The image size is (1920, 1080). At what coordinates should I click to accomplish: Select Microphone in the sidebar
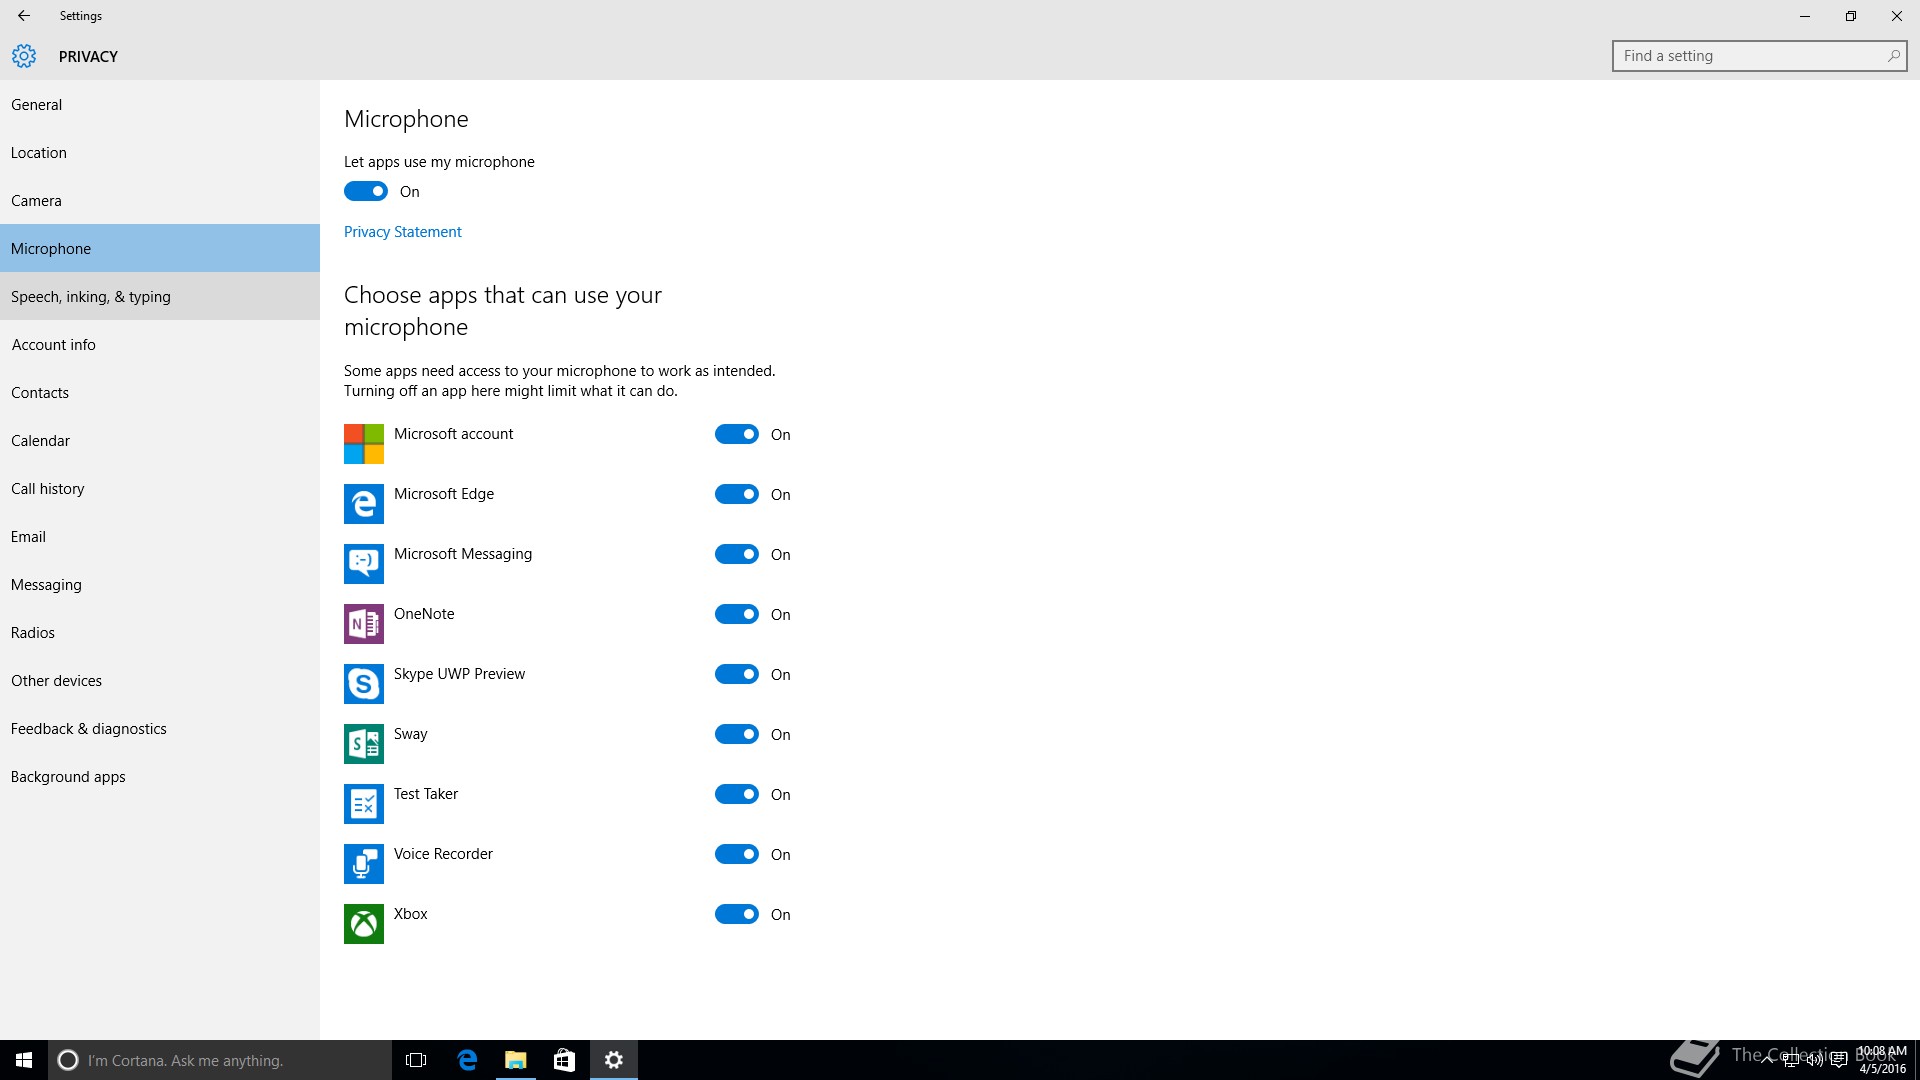[x=160, y=248]
